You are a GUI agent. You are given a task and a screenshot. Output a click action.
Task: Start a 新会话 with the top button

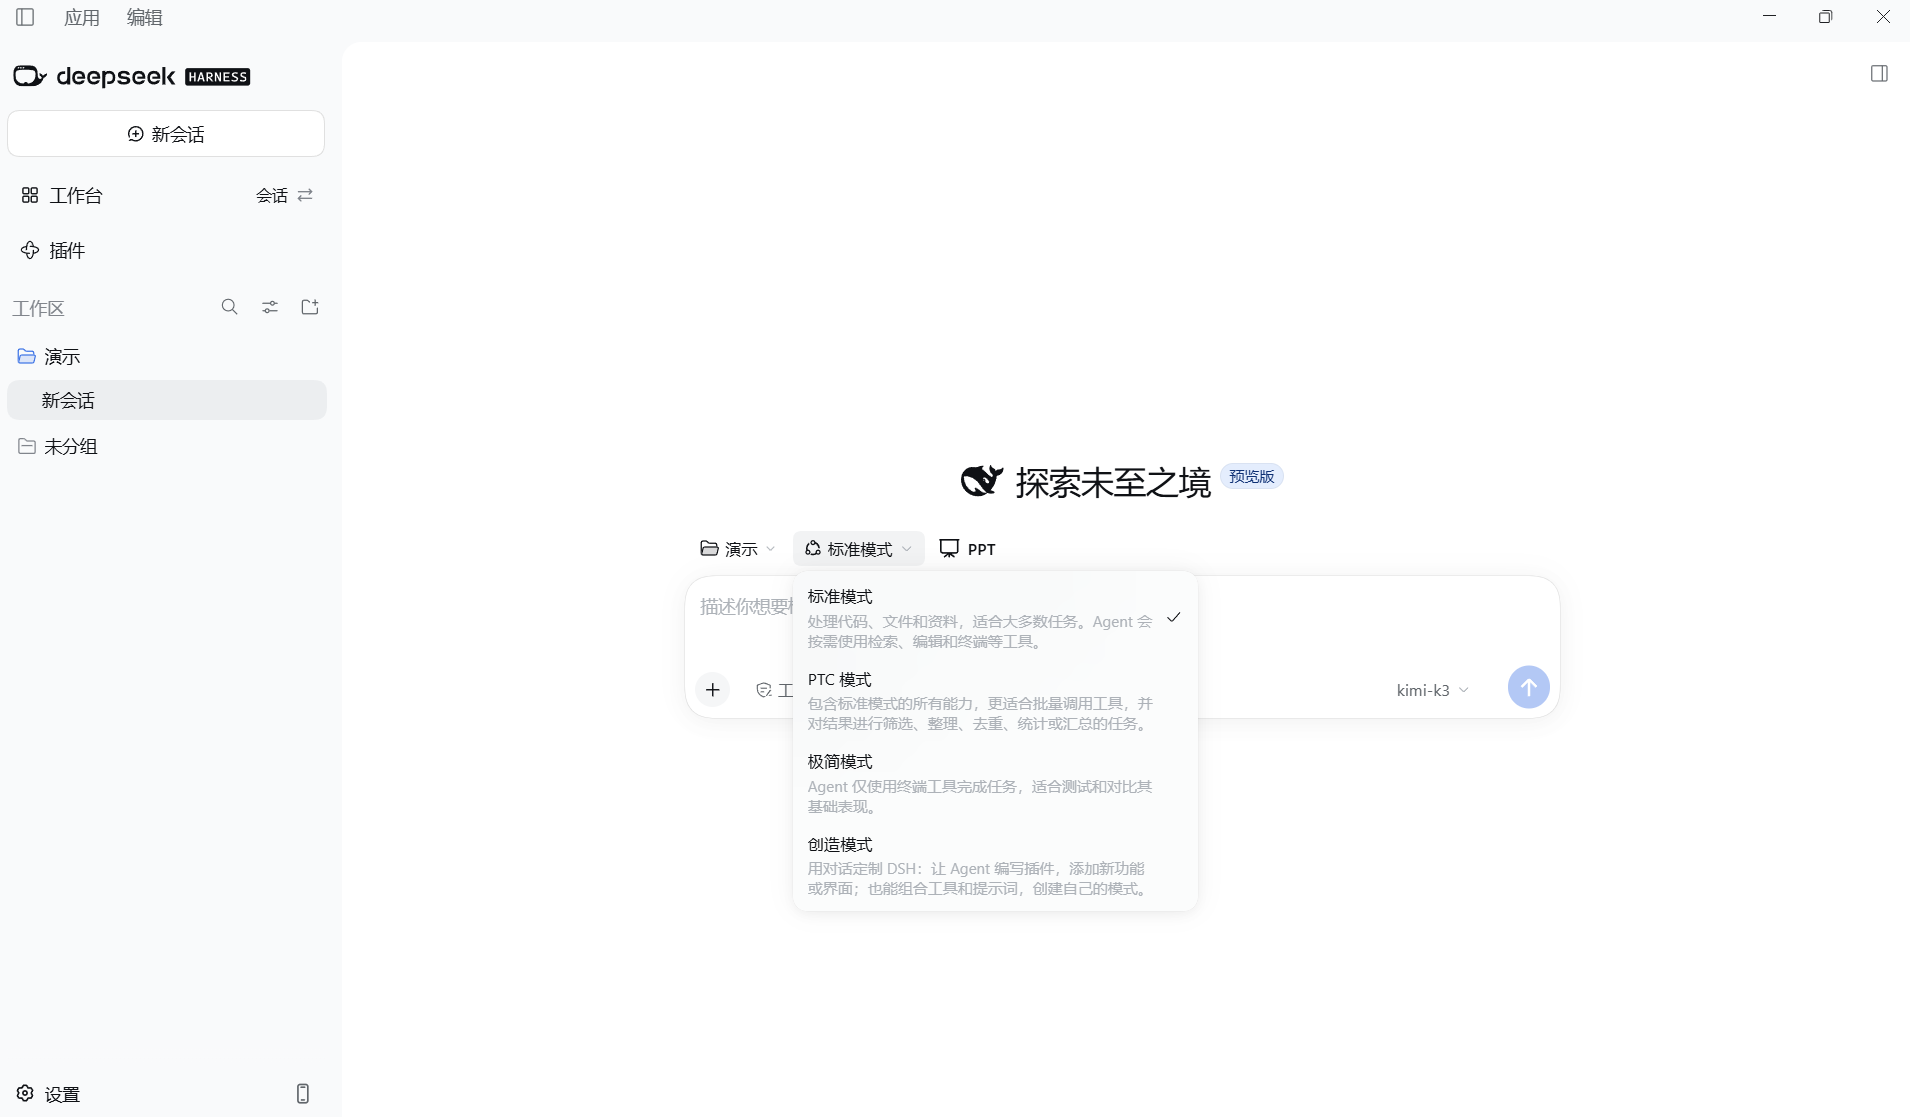pyautogui.click(x=166, y=134)
